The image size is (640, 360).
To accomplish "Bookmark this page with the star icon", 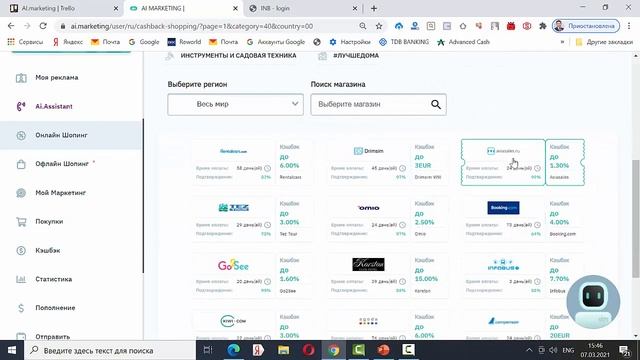I will click(379, 26).
